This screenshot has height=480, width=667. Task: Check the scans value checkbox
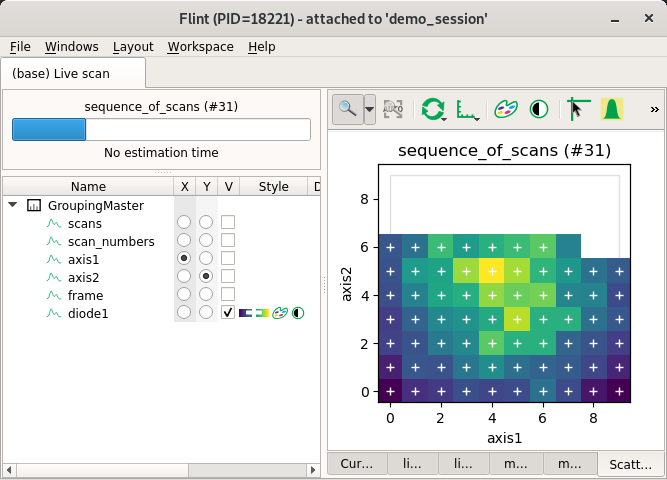click(228, 222)
